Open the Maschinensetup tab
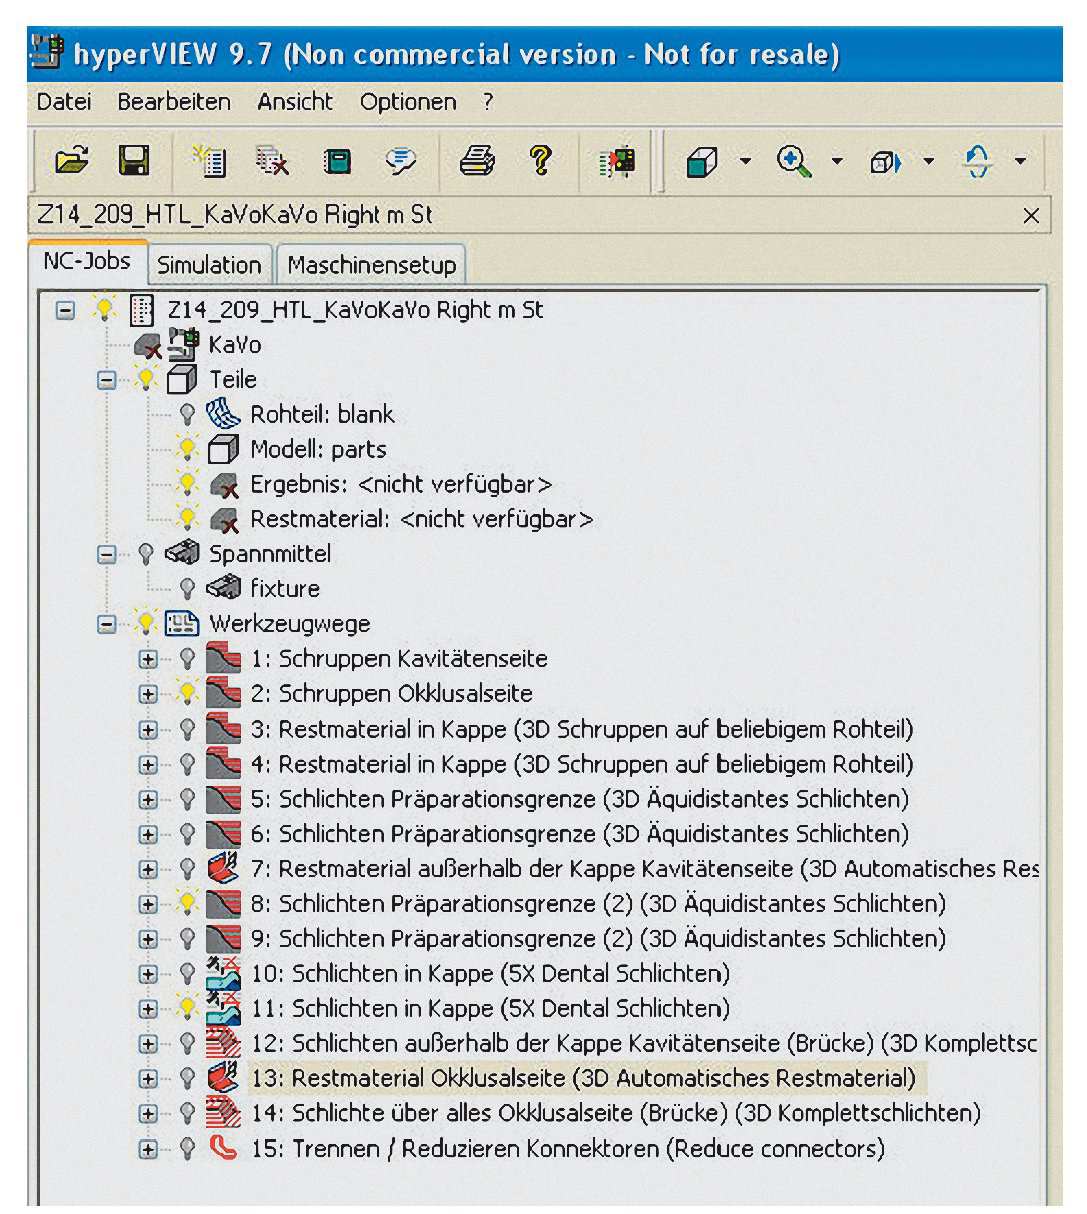This screenshot has width=1087, height=1214. click(371, 265)
